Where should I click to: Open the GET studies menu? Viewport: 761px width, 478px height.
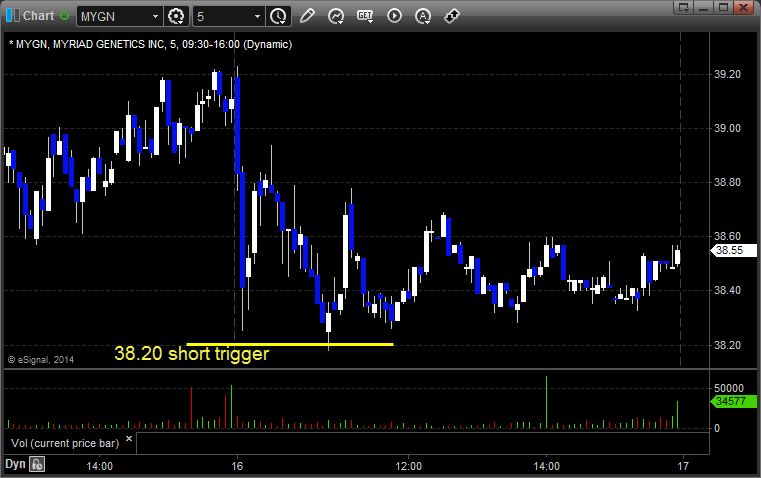click(x=365, y=16)
